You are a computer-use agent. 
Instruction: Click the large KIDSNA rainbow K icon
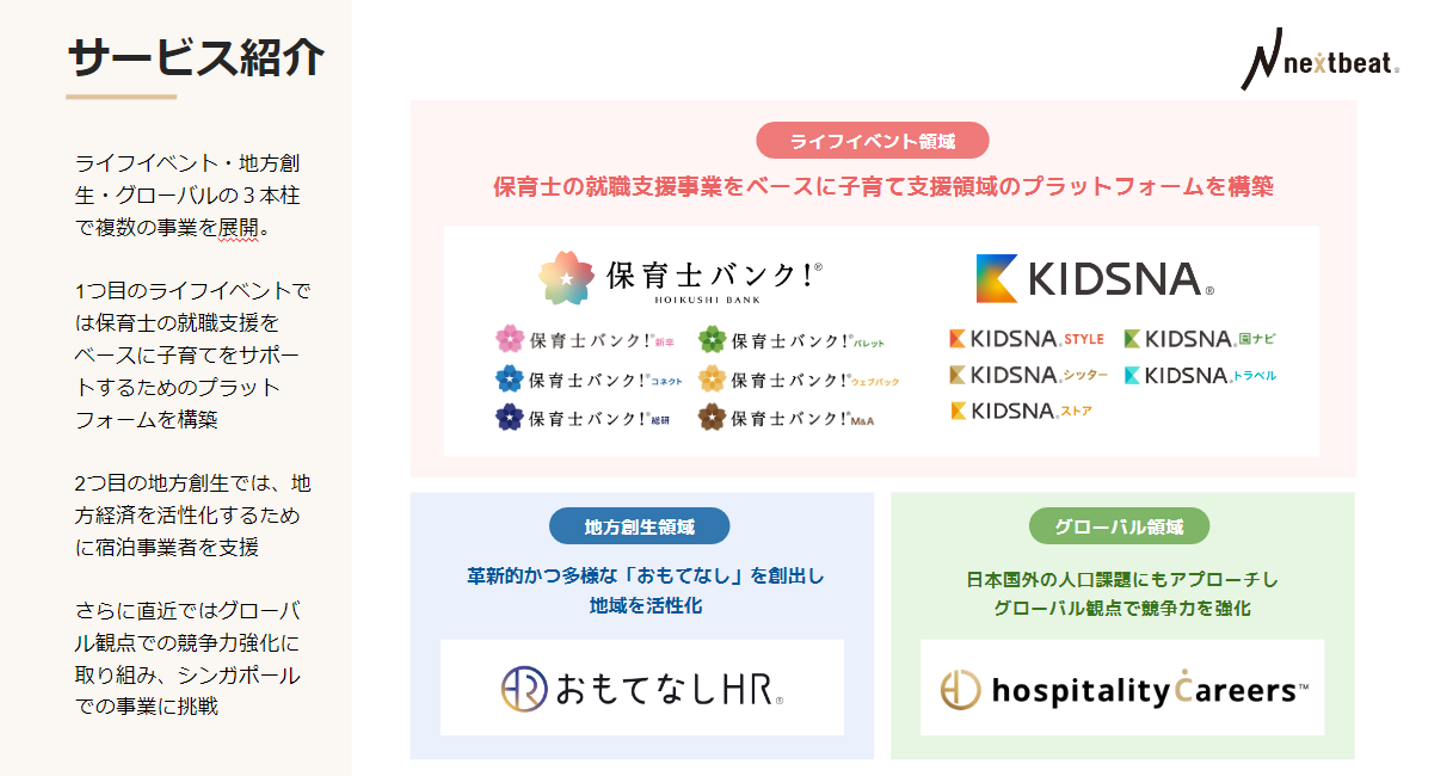(997, 278)
